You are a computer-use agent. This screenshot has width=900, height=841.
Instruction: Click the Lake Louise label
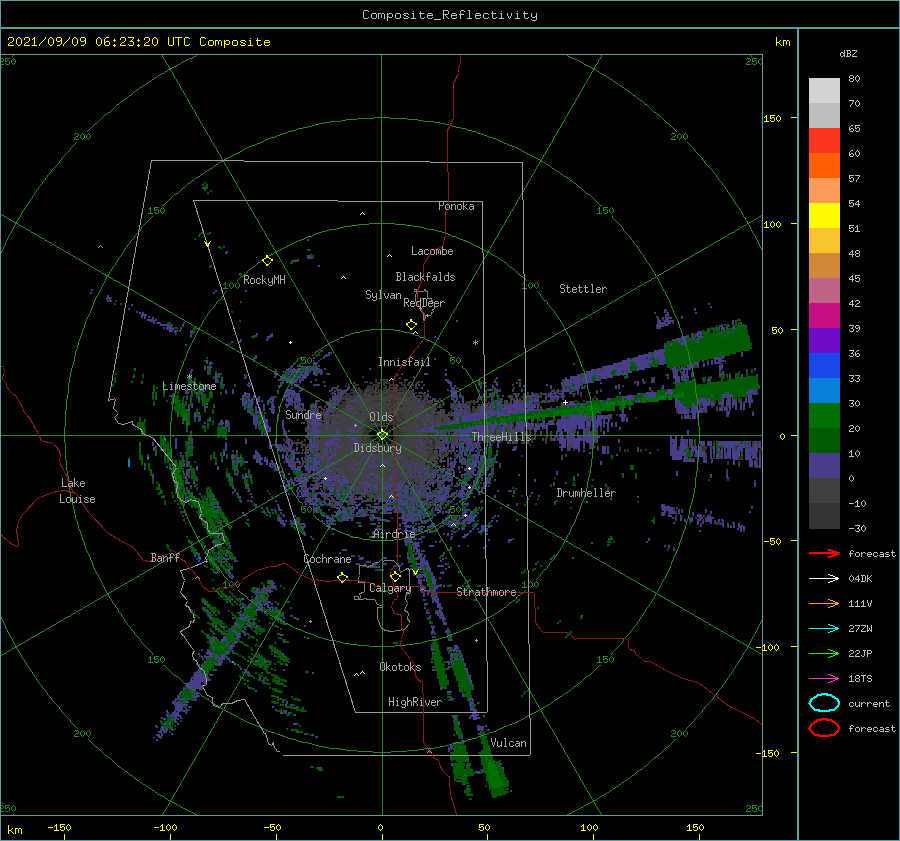coord(77,491)
